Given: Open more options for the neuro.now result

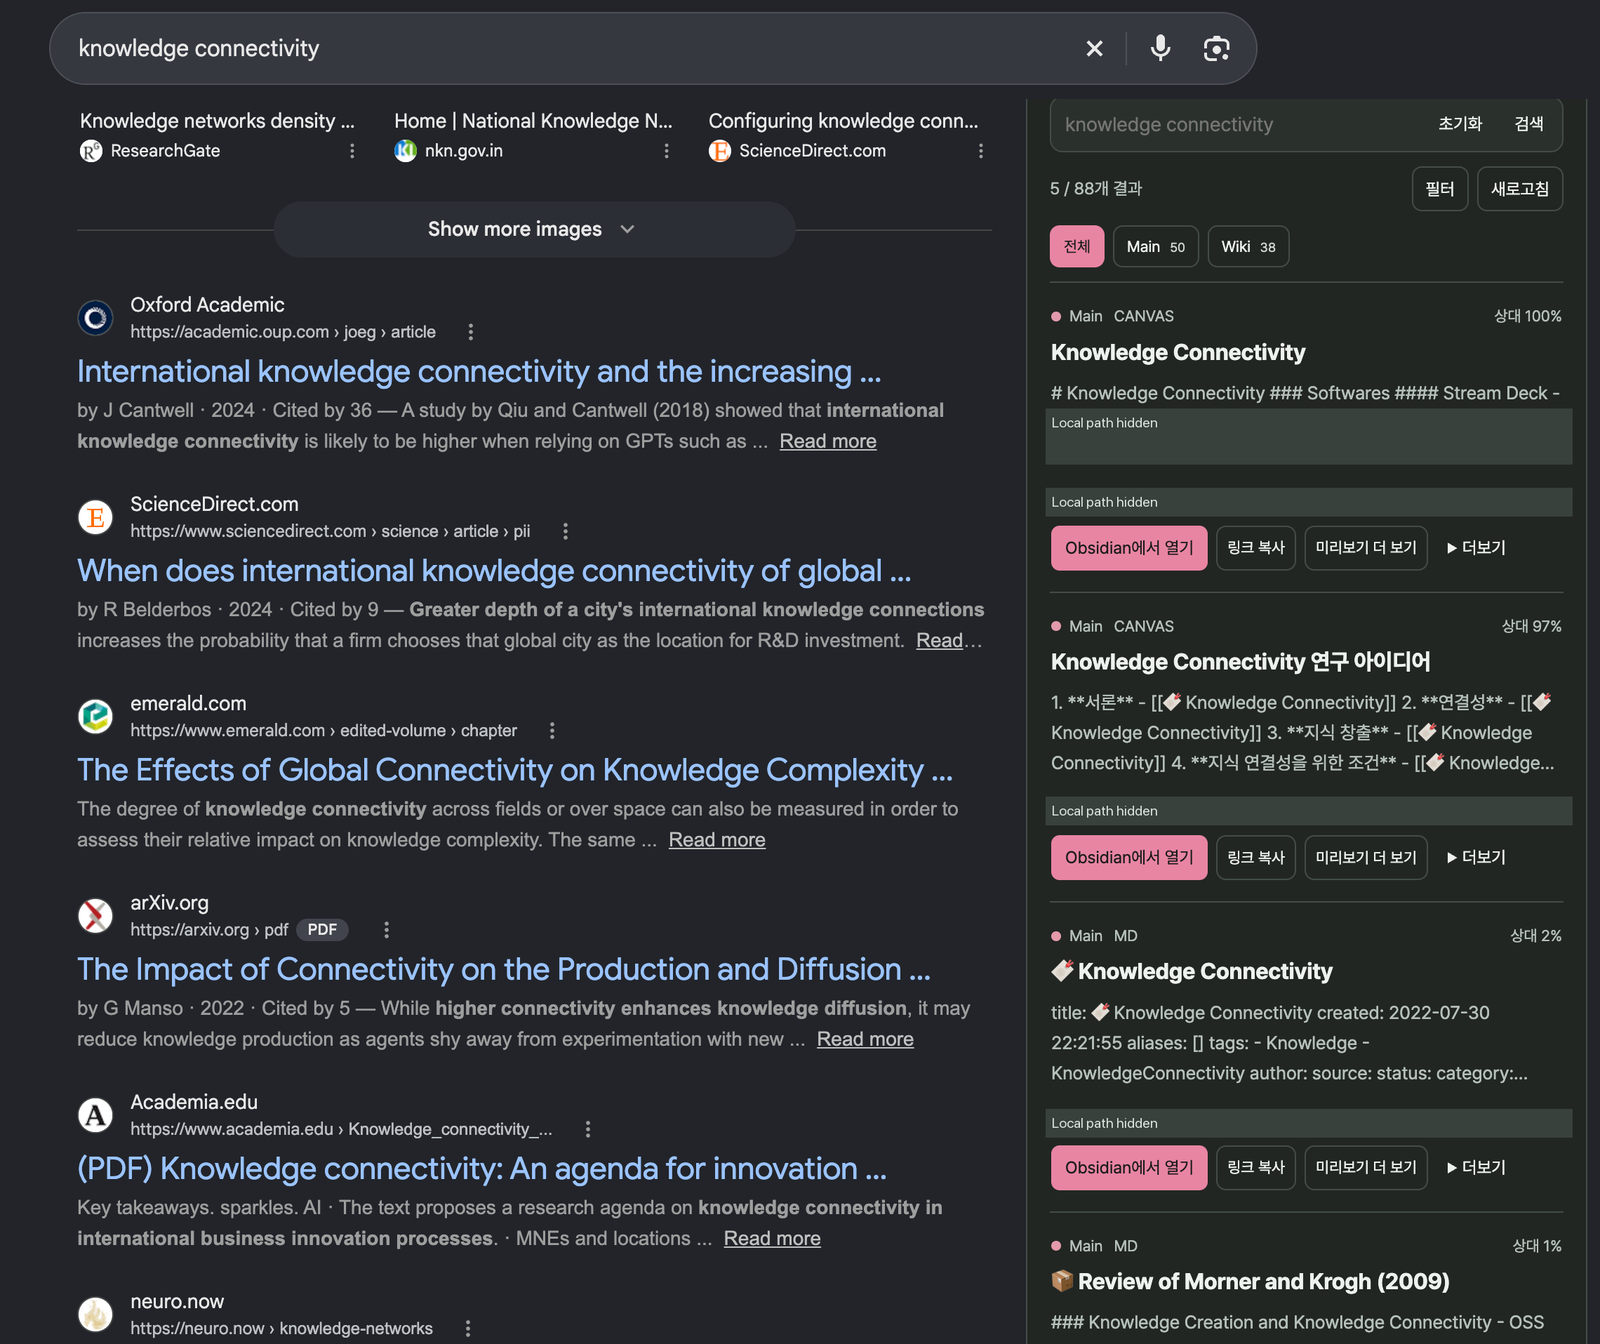Looking at the screenshot, I should pos(468,1329).
